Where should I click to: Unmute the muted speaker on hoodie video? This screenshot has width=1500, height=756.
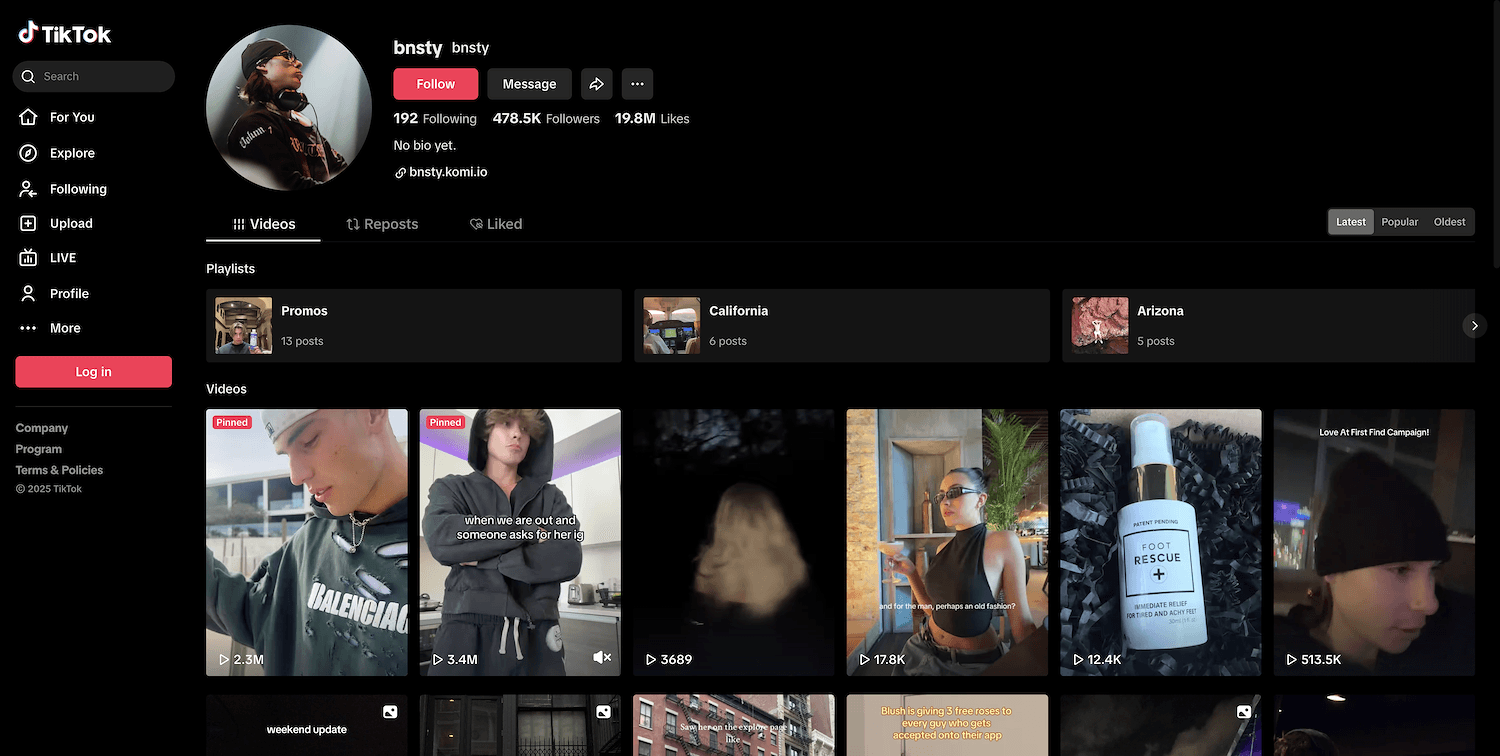pyautogui.click(x=601, y=658)
